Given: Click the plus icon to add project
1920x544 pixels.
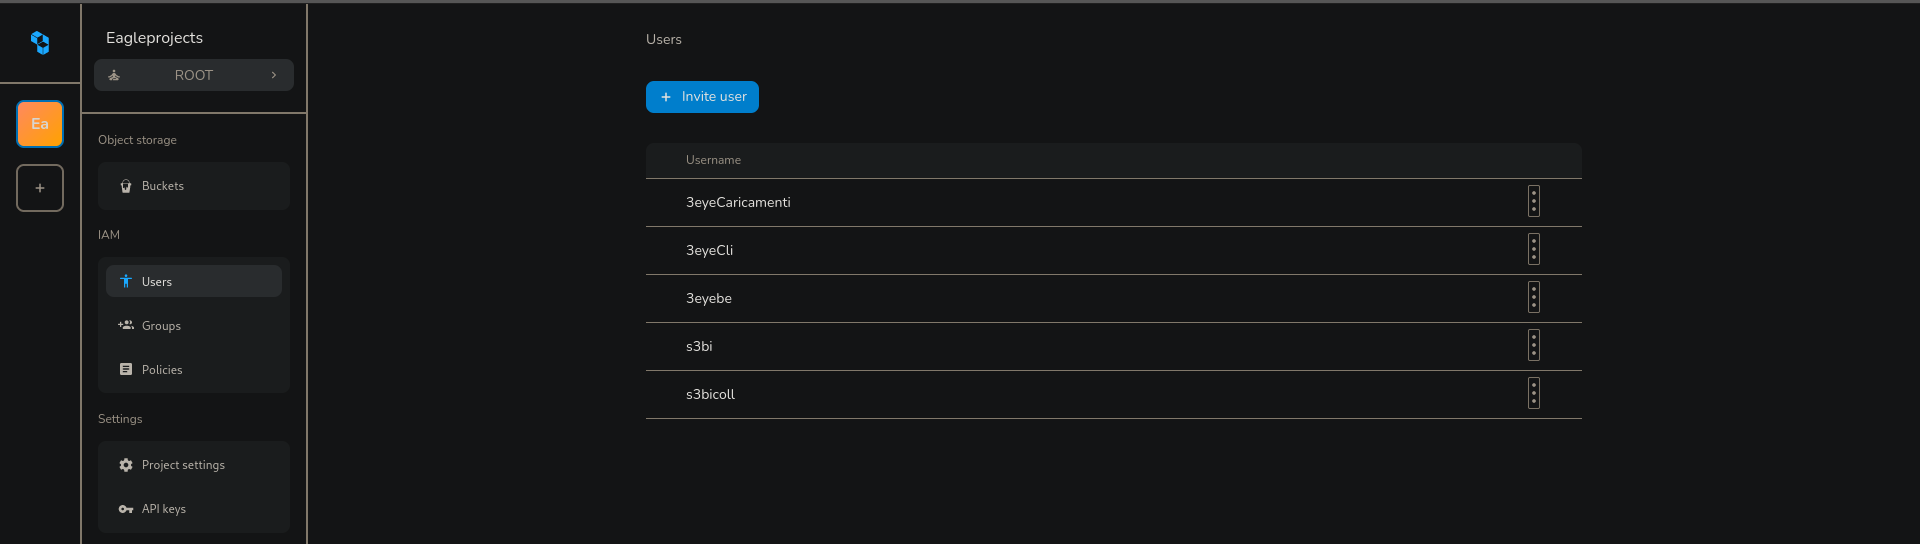Looking at the screenshot, I should pos(40,188).
